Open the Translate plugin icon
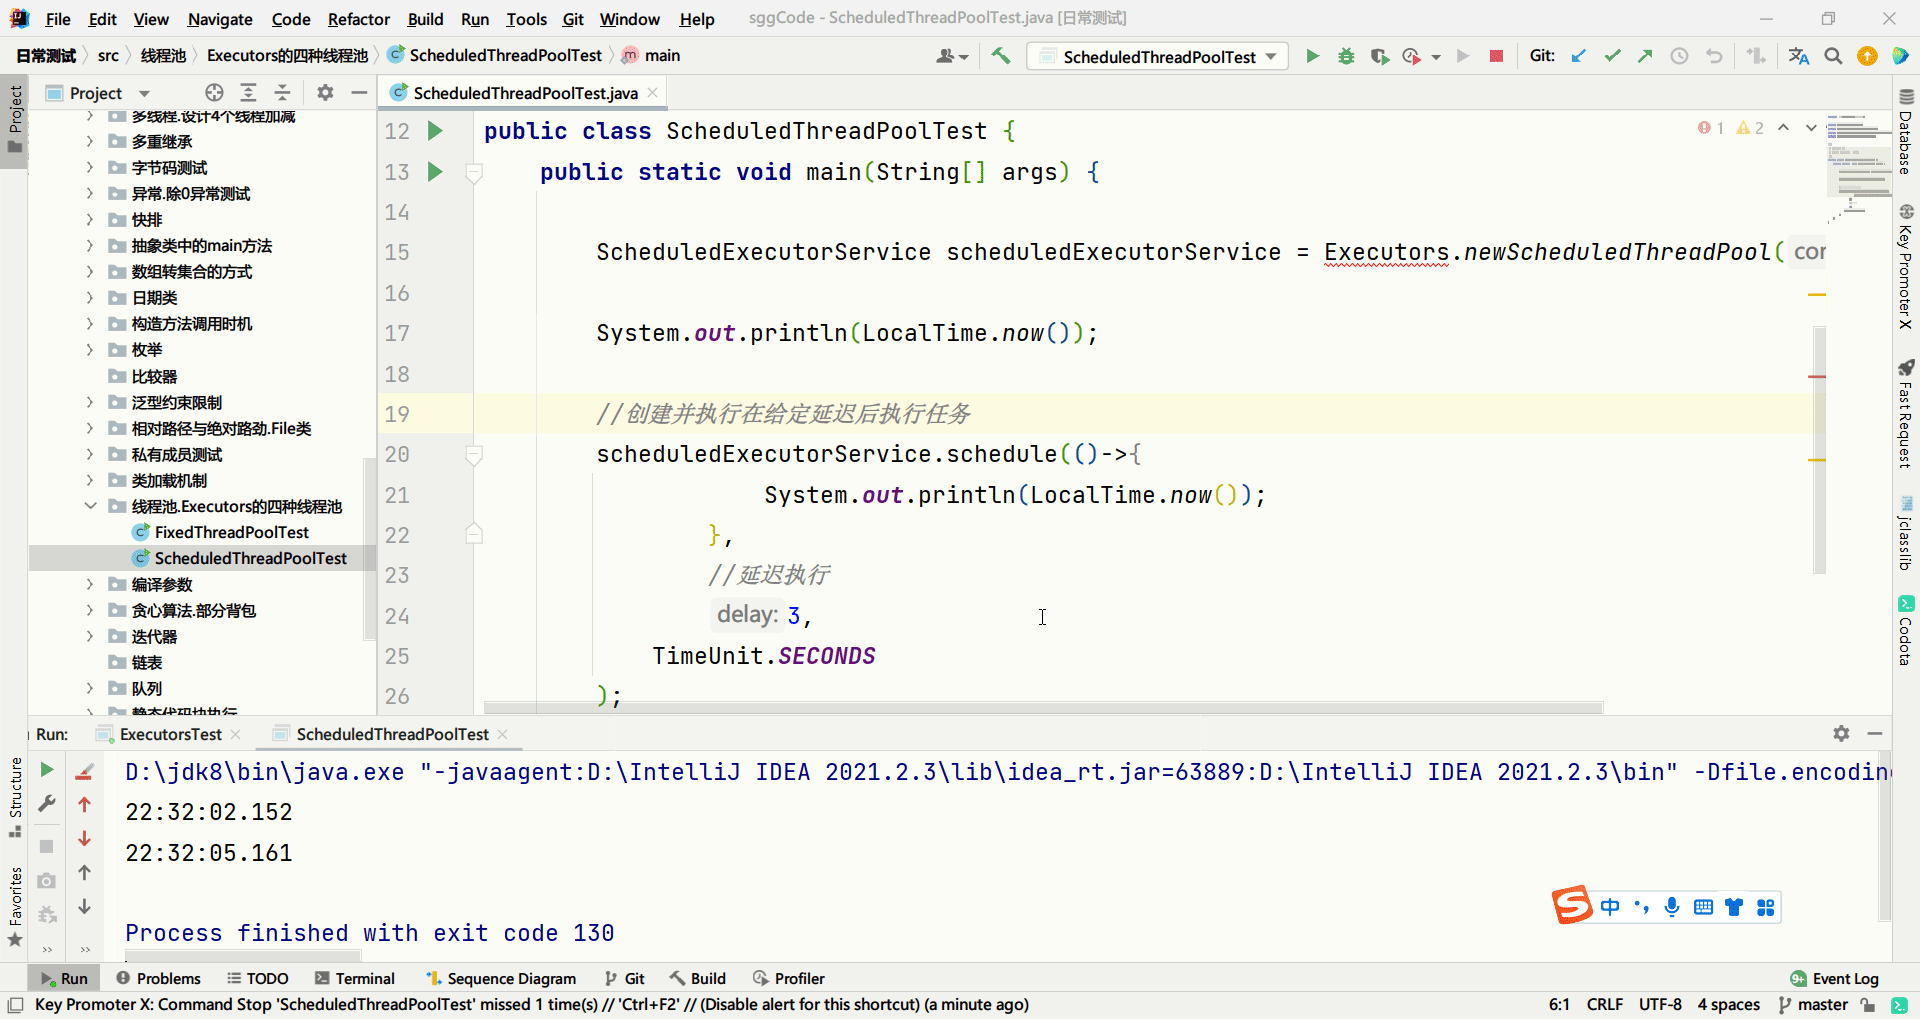1920x1019 pixels. tap(1799, 56)
